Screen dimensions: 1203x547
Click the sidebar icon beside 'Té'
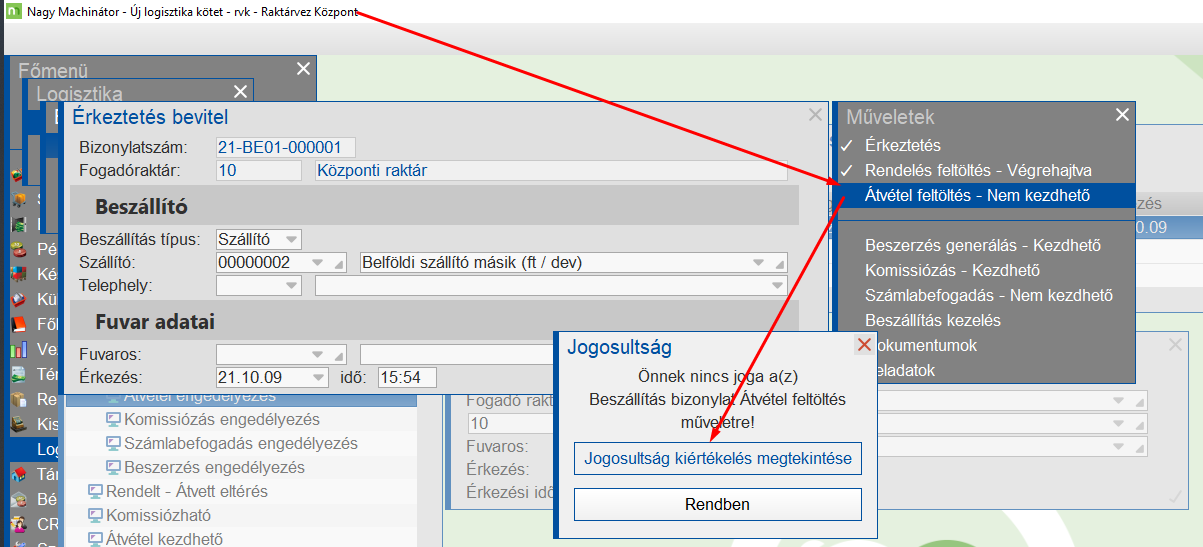click(x=18, y=375)
